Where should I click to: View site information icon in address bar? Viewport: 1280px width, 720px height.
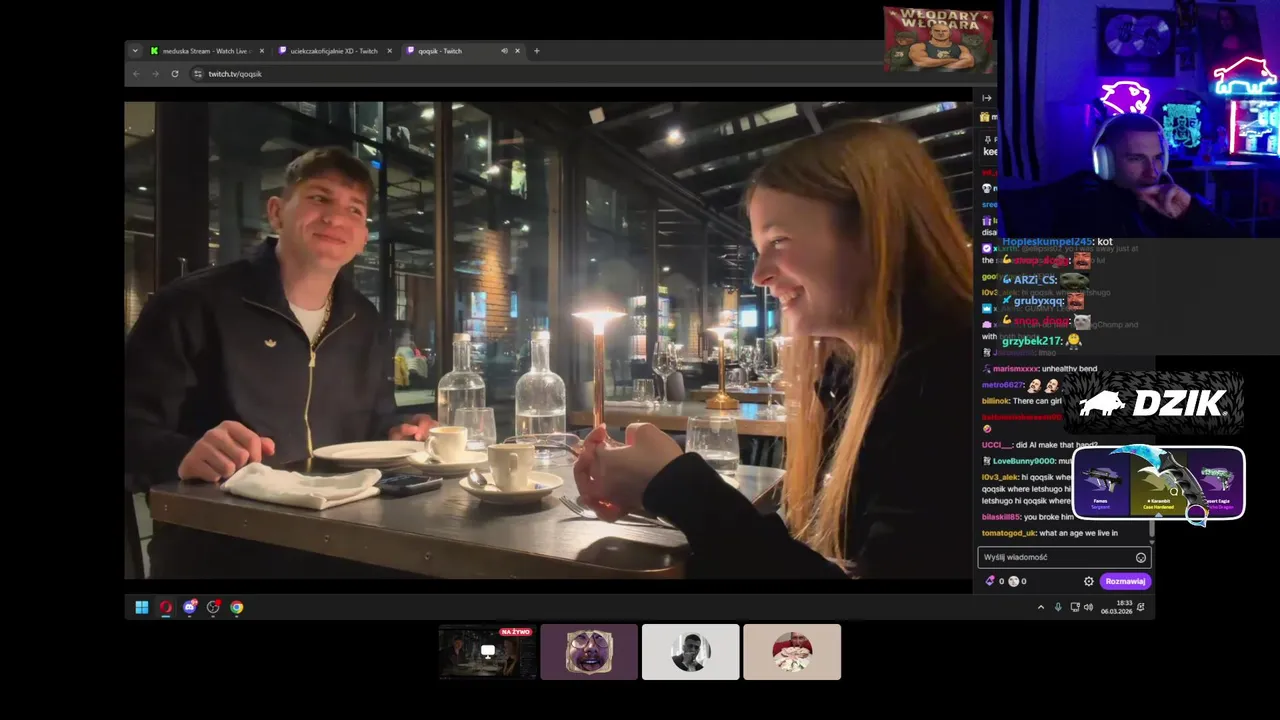coord(198,74)
